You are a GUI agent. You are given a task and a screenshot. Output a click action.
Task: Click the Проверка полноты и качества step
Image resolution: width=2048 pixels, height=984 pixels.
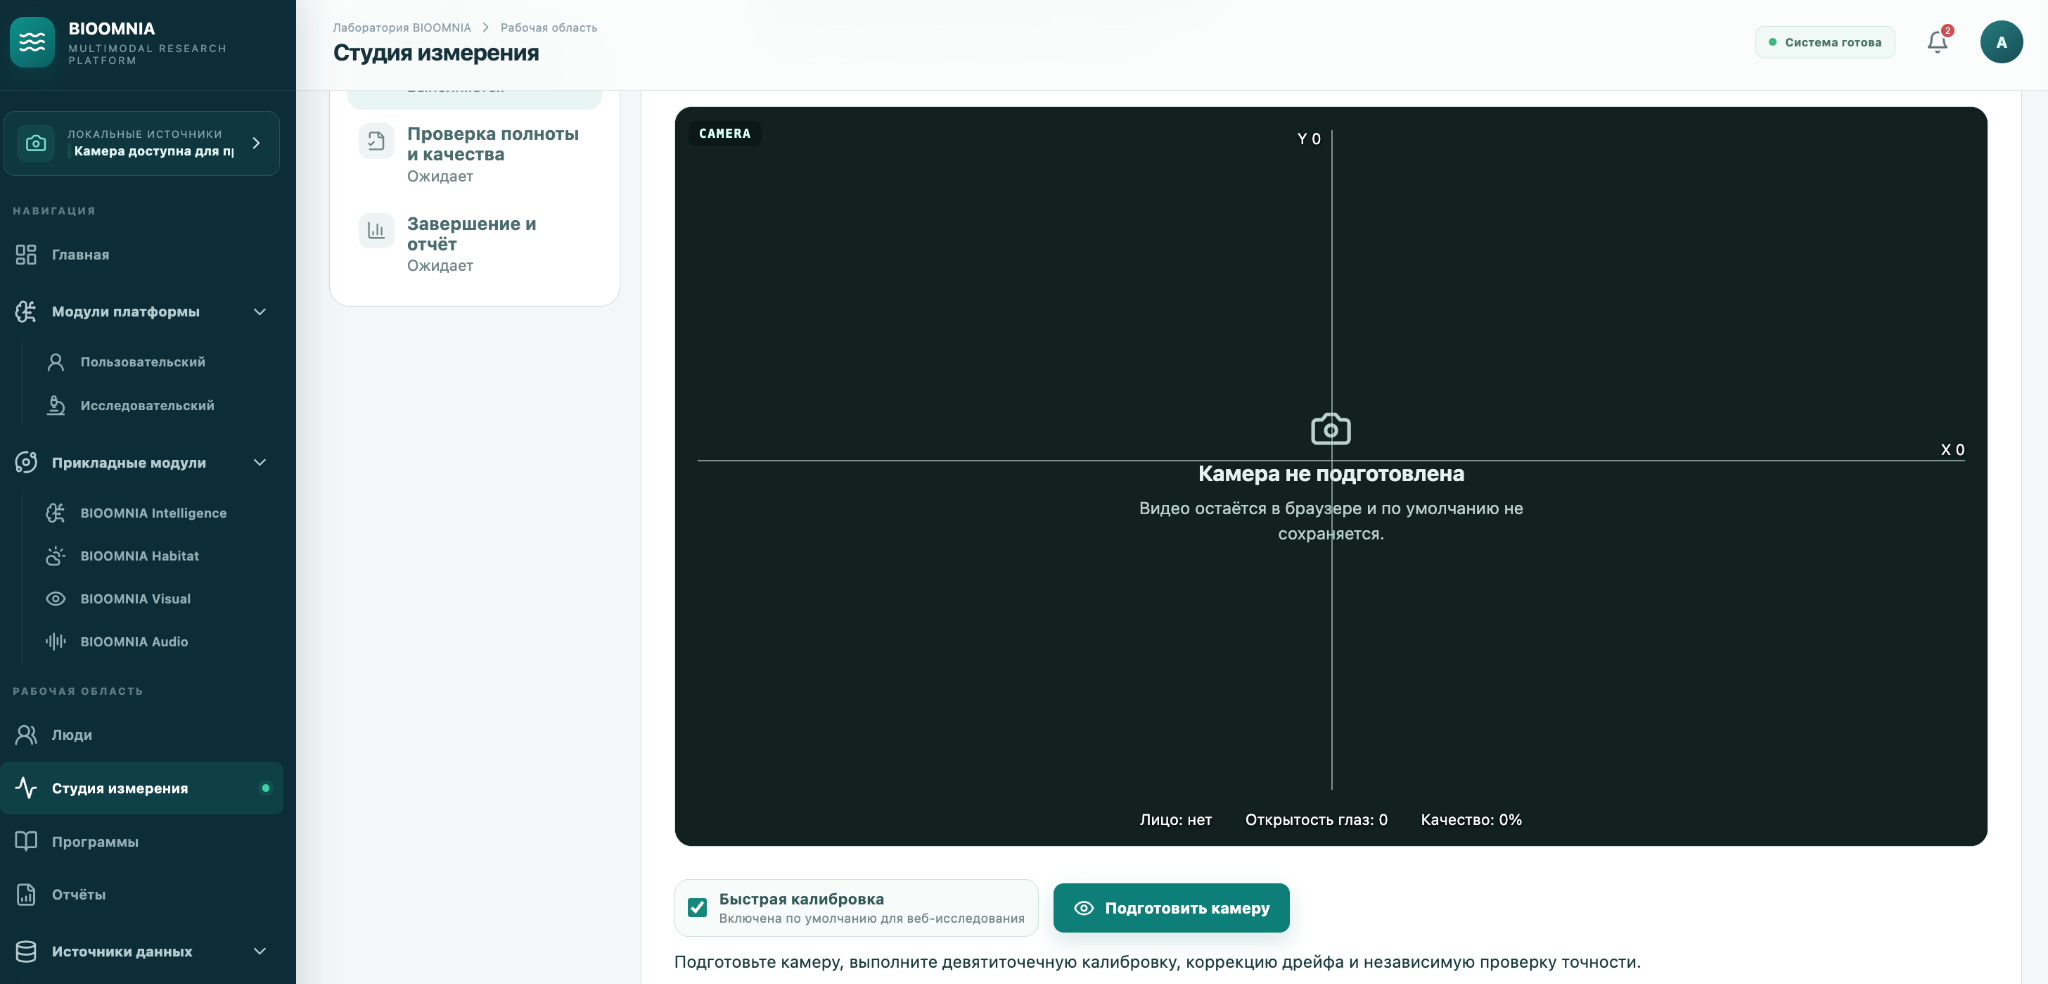pos(475,154)
